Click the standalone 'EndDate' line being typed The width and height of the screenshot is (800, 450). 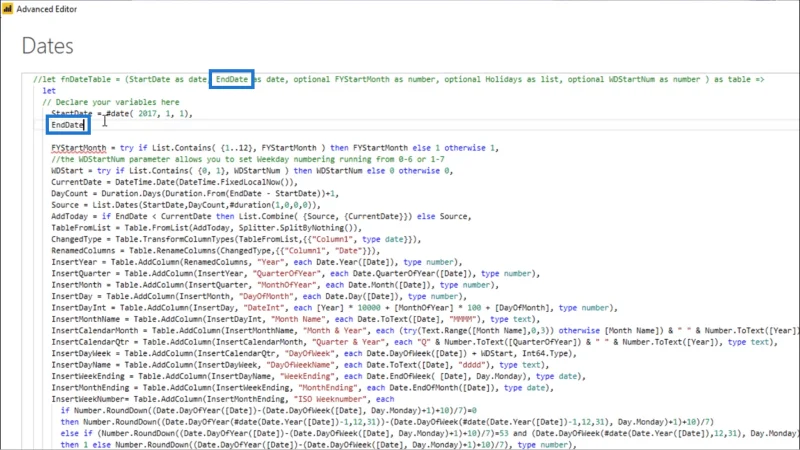click(x=67, y=125)
